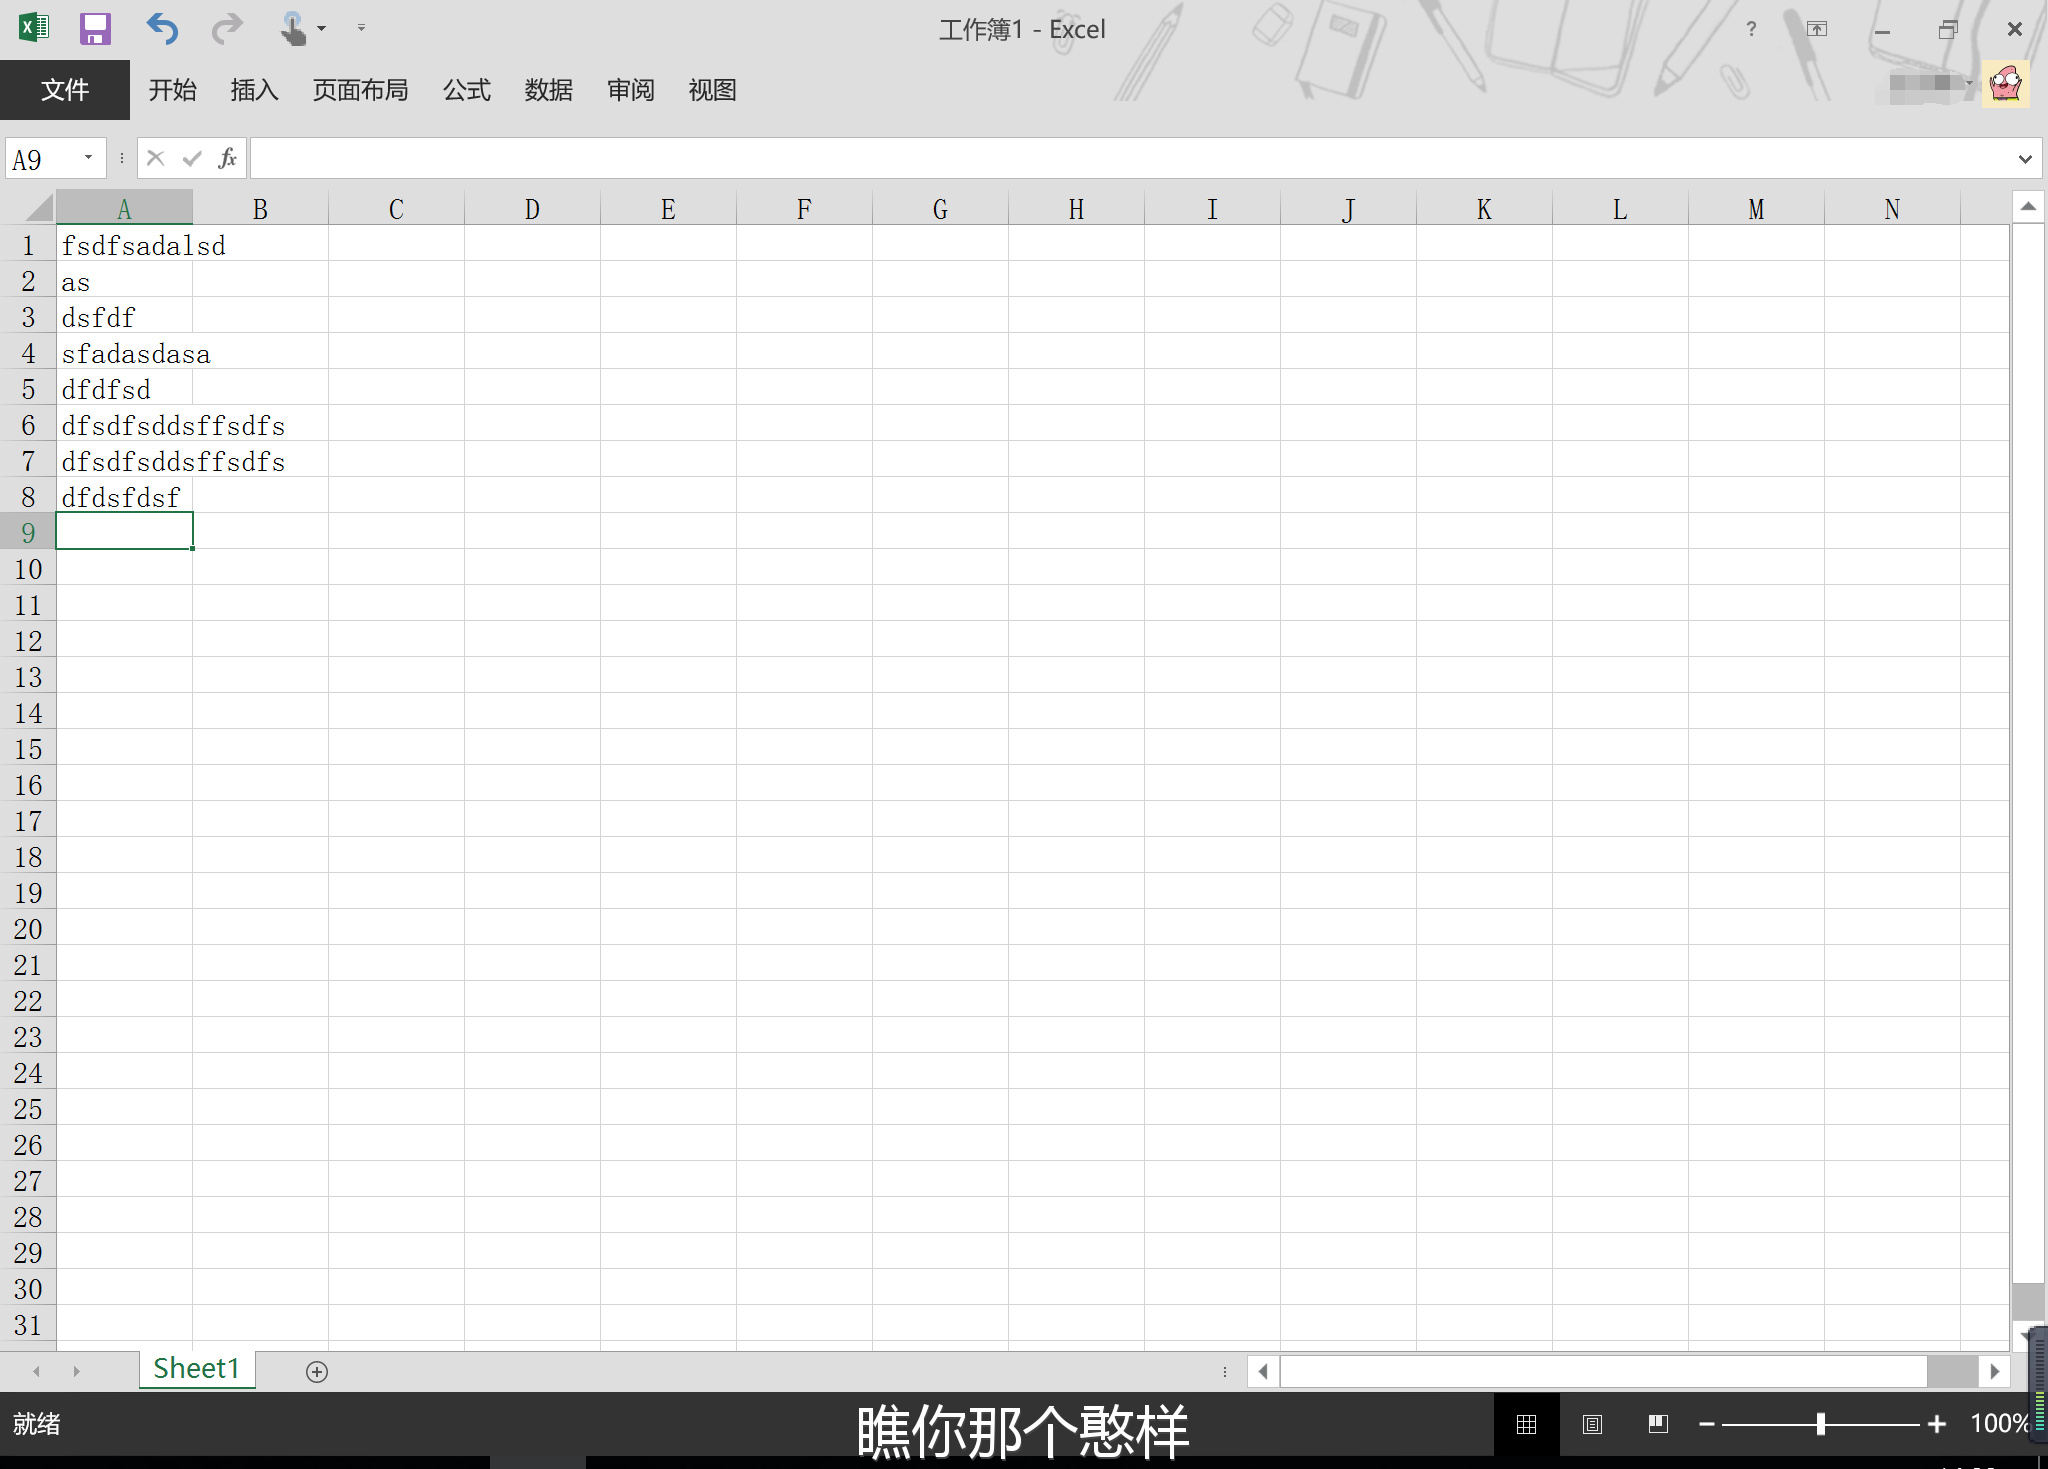Switch to Normal view
Viewport: 2048px width, 1469px height.
(1527, 1424)
